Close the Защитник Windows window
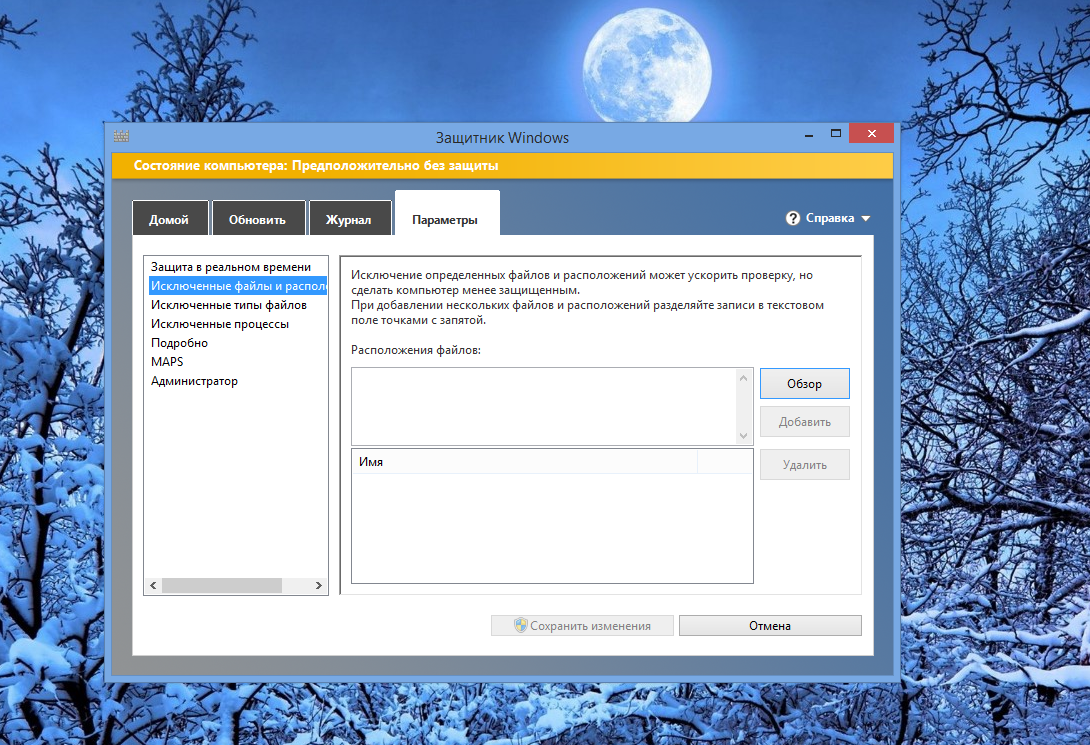1090x745 pixels. 872,133
